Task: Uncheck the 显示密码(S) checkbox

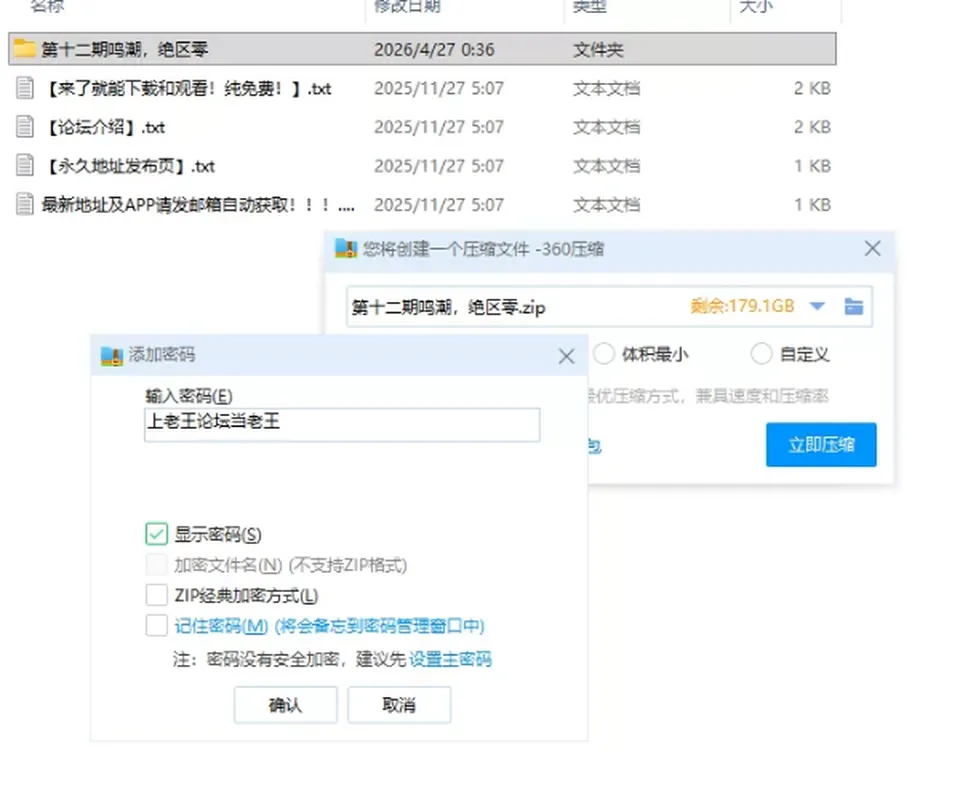Action: point(156,533)
